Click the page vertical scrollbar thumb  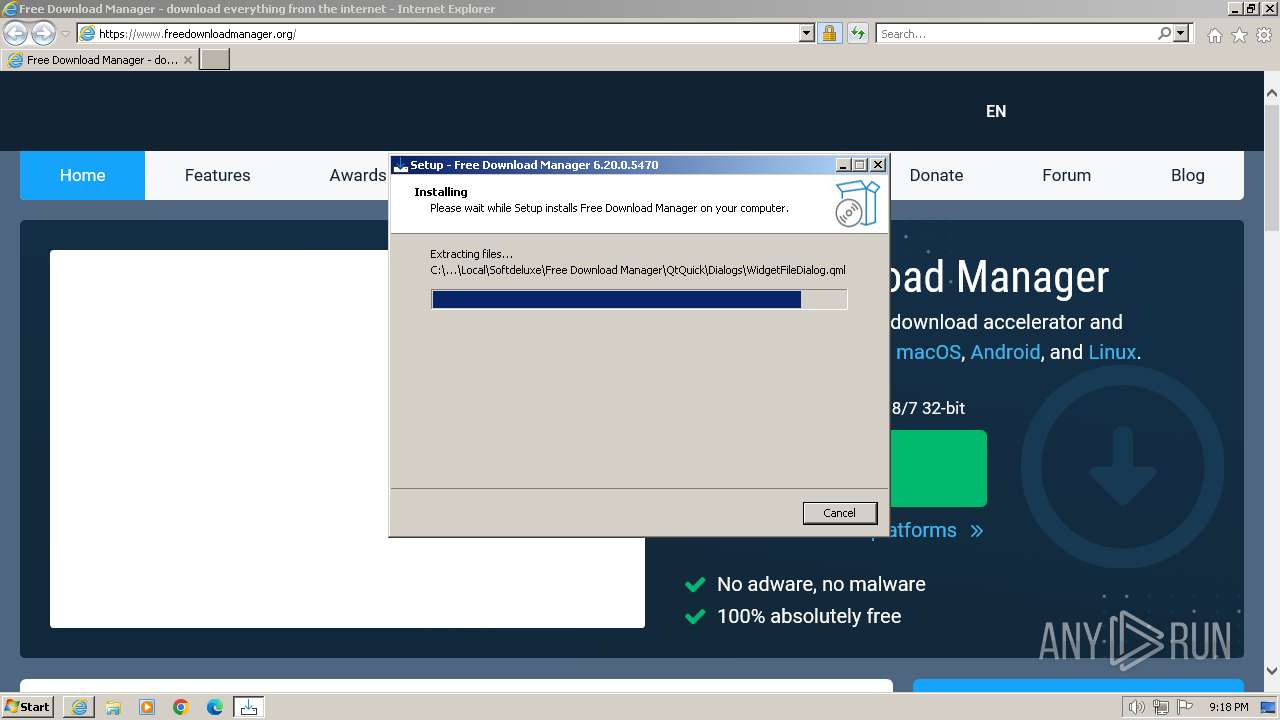pyautogui.click(x=1271, y=168)
